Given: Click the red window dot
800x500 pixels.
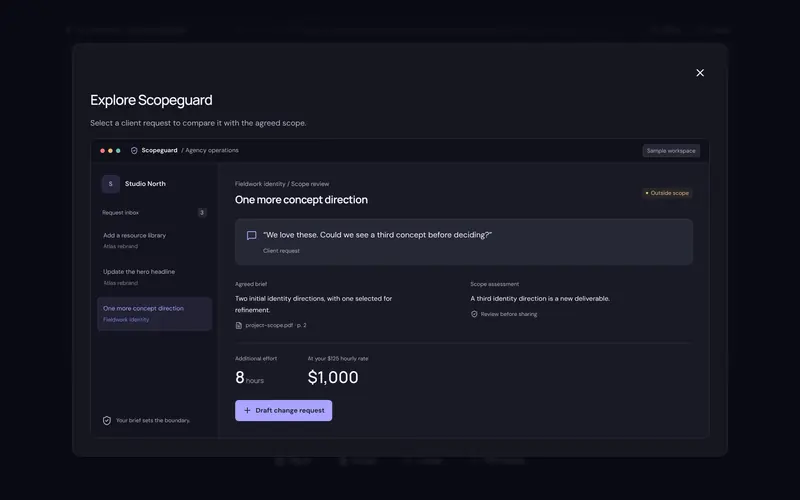Looking at the screenshot, I should 103,151.
